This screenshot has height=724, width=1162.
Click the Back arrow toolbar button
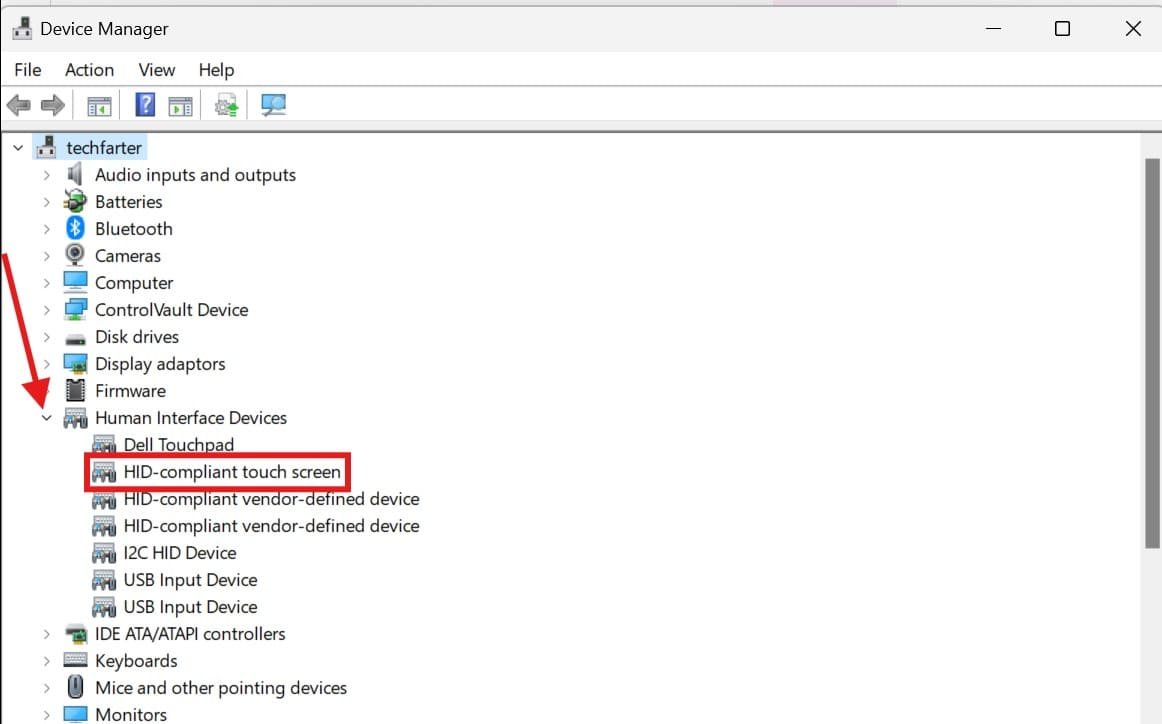[x=18, y=105]
